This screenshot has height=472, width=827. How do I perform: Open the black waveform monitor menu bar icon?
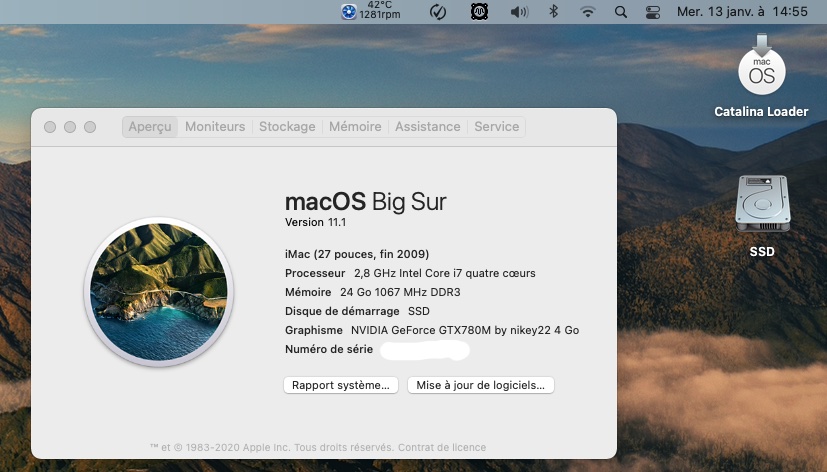click(x=479, y=12)
